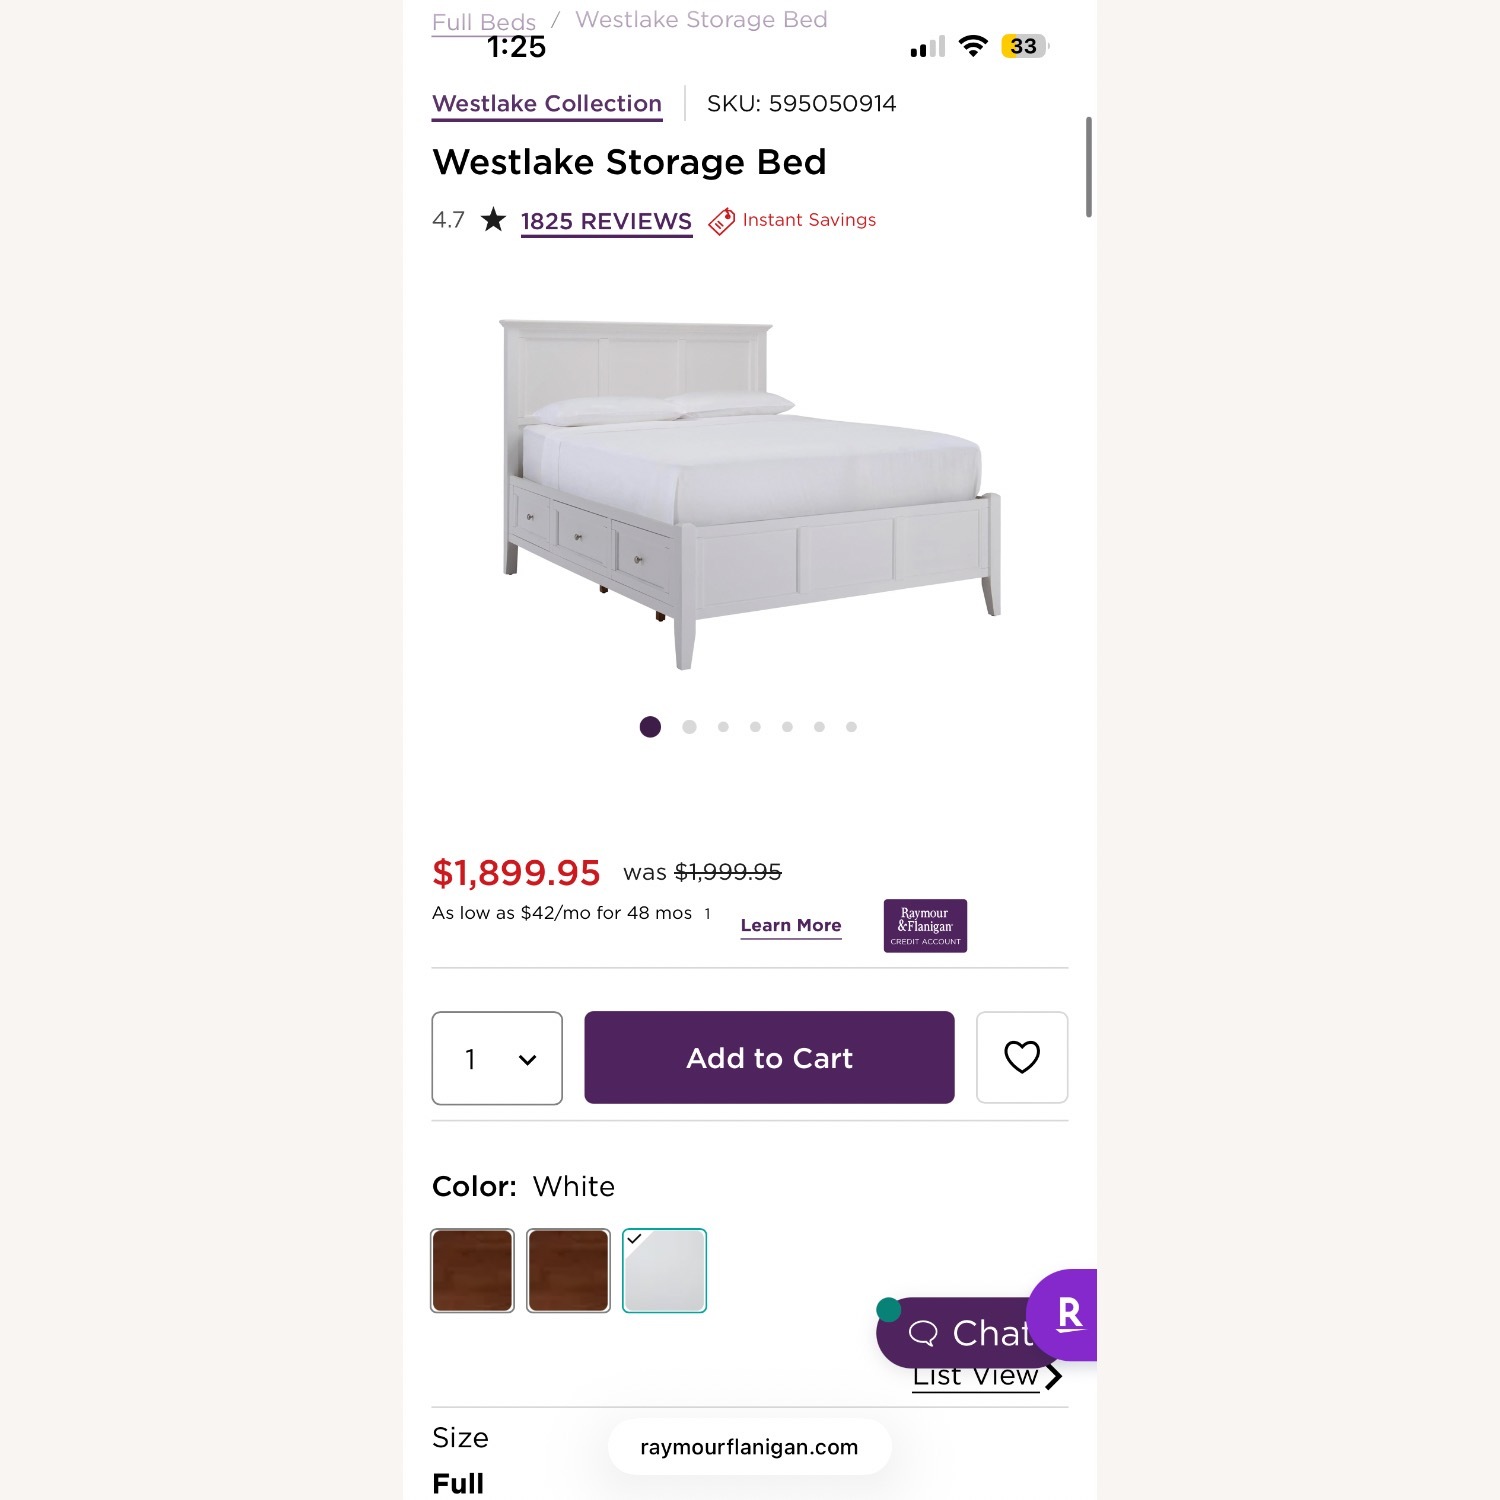
Task: Open the Full Beds breadcrumb category
Action: click(483, 20)
